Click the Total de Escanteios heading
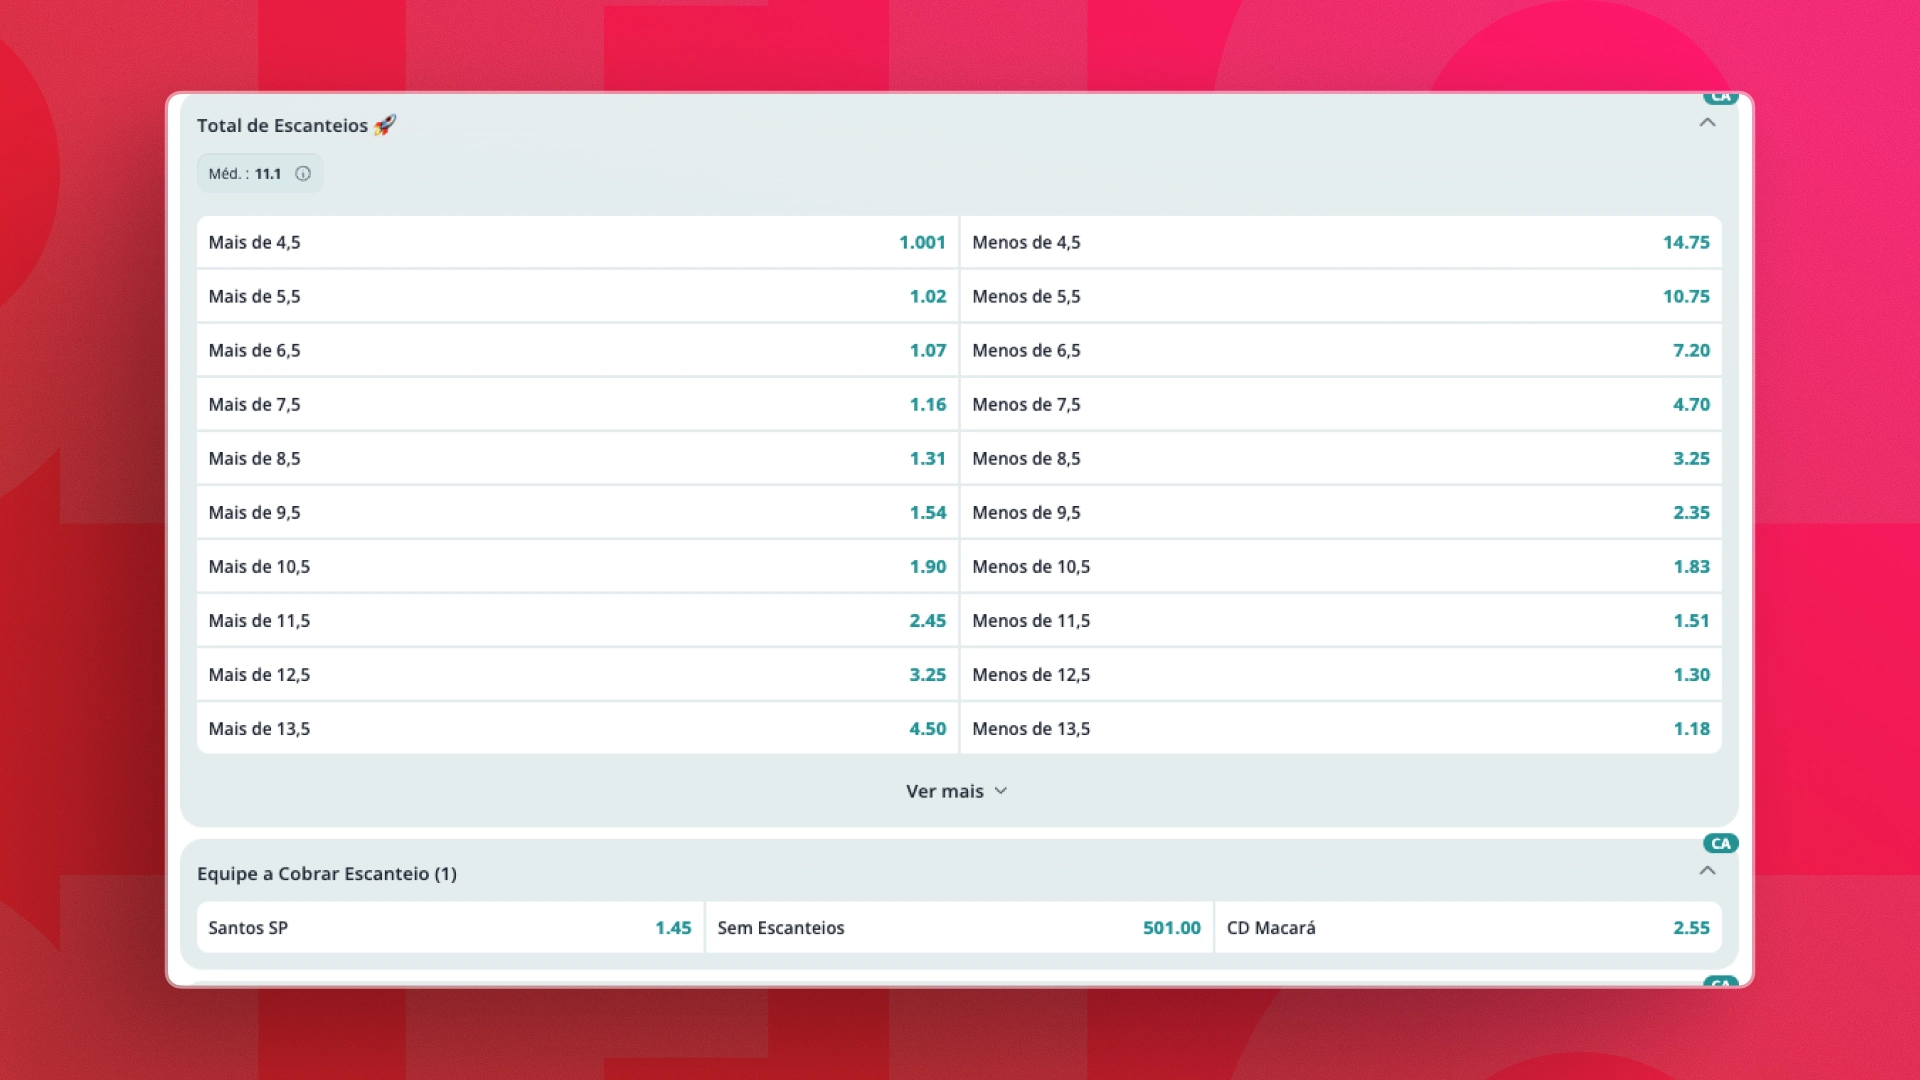 click(296, 125)
